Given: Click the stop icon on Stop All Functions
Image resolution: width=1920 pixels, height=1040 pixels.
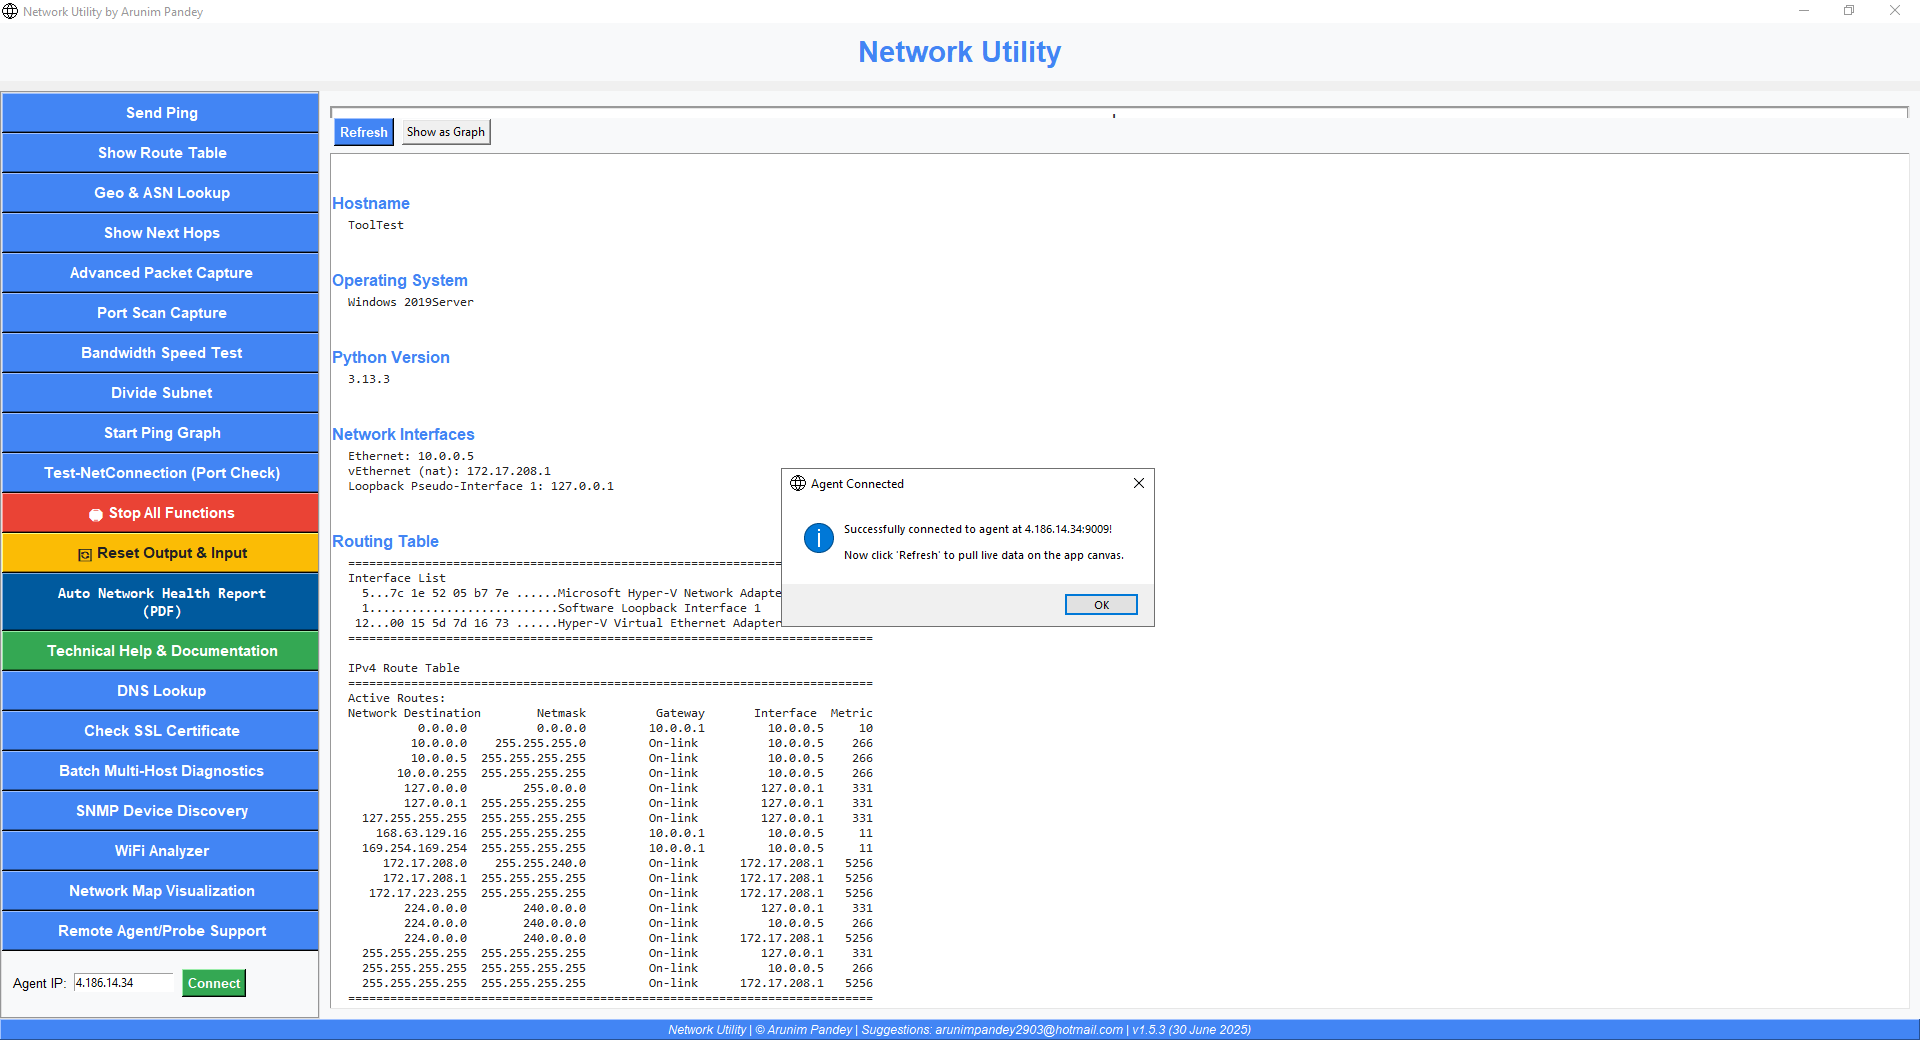Looking at the screenshot, I should tap(95, 513).
